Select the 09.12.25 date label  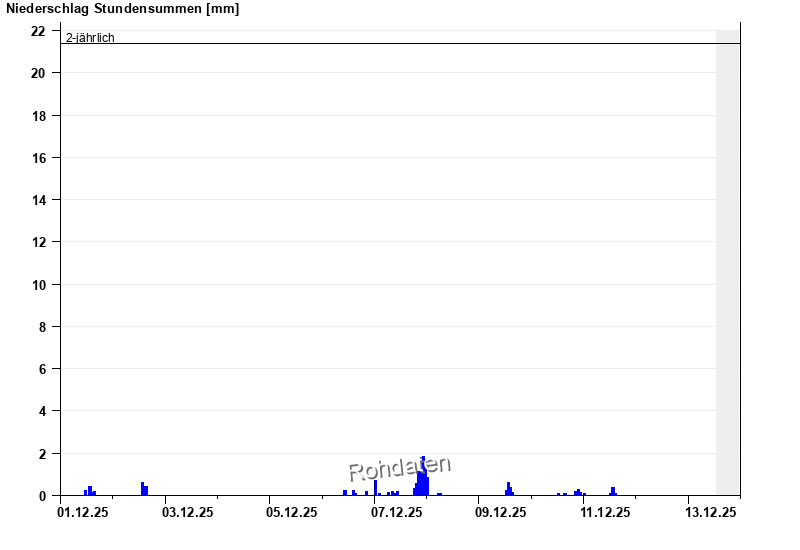pos(501,513)
